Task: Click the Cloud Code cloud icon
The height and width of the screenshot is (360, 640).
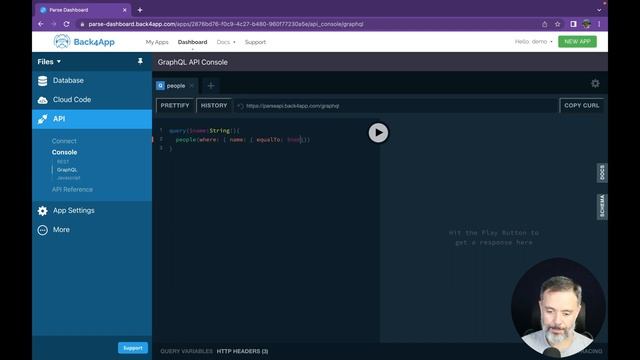Action: 42,100
